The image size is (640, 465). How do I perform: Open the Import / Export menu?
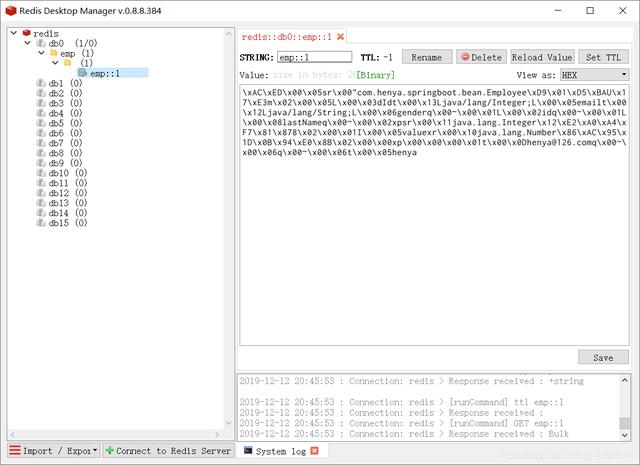53,451
